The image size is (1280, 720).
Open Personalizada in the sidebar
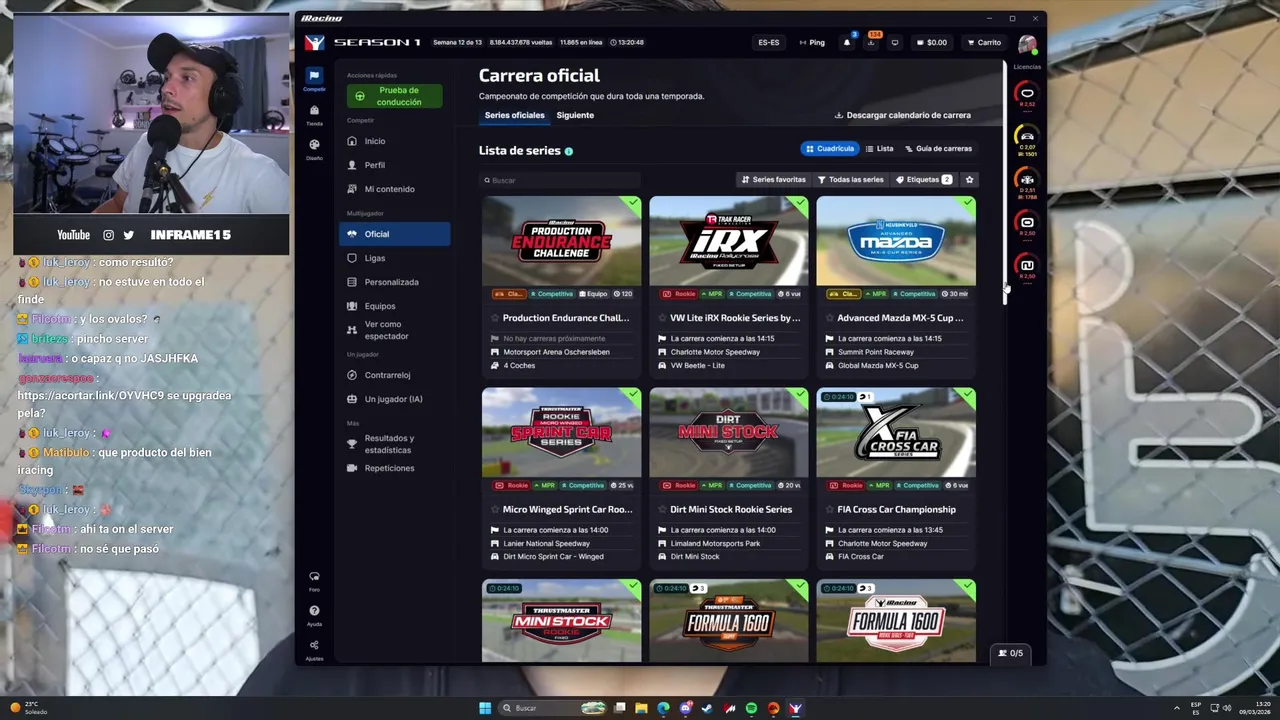coord(395,282)
